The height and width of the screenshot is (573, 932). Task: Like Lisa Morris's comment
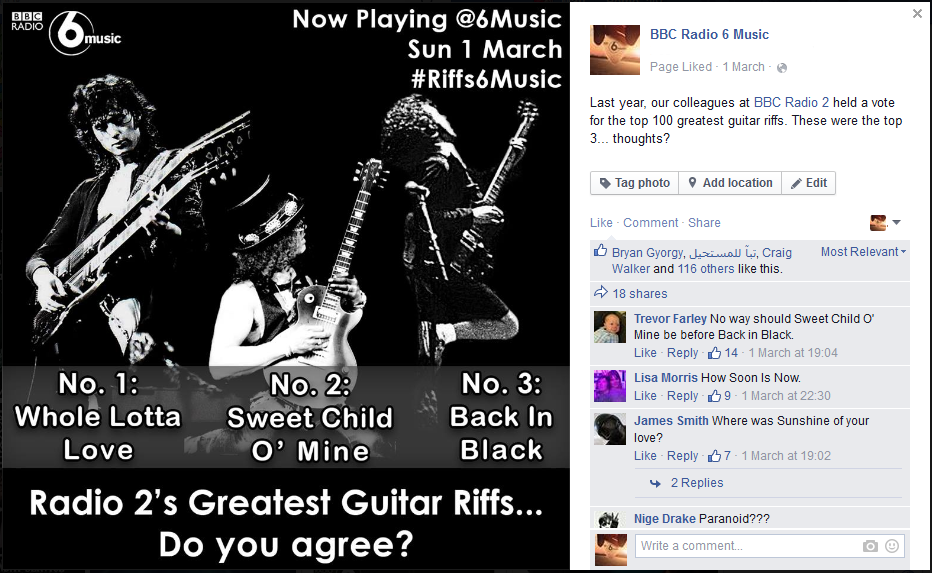pos(645,396)
